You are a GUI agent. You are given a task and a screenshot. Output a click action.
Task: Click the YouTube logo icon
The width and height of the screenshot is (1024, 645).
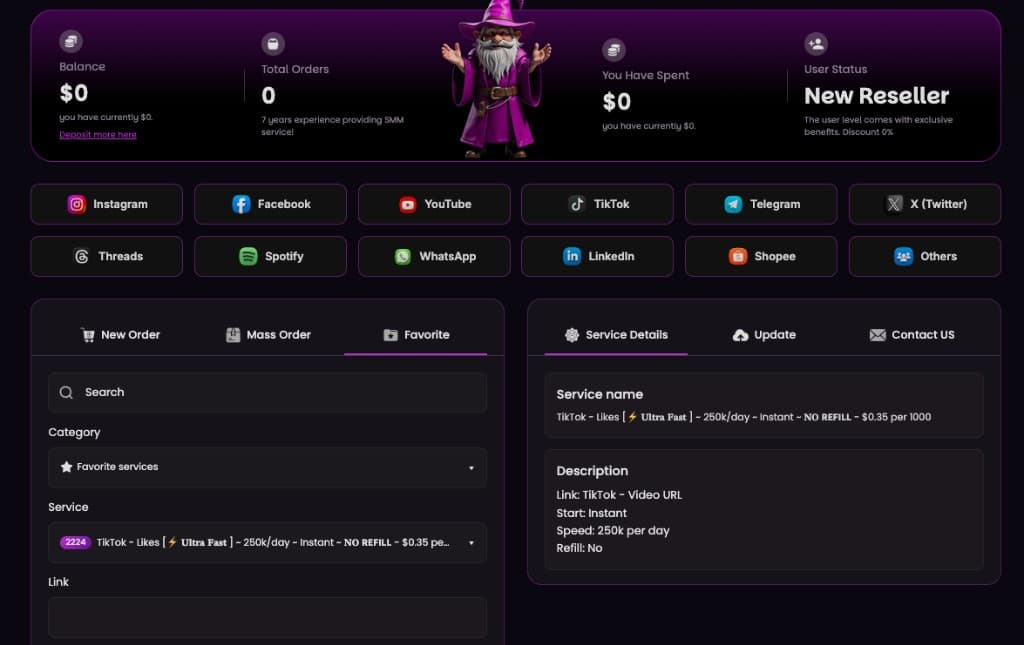pyautogui.click(x=408, y=204)
